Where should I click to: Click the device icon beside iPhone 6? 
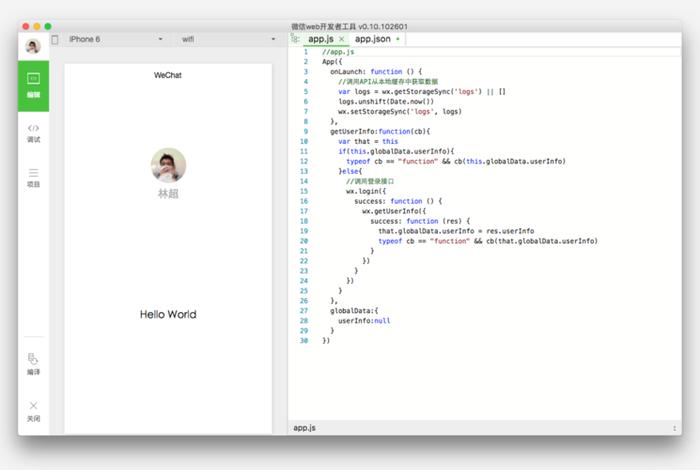55,40
